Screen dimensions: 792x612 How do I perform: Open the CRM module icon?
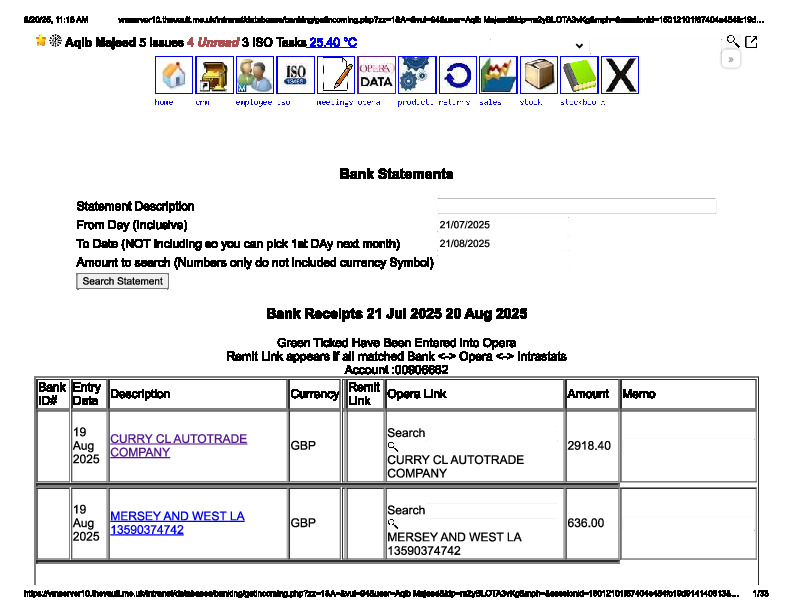[215, 76]
